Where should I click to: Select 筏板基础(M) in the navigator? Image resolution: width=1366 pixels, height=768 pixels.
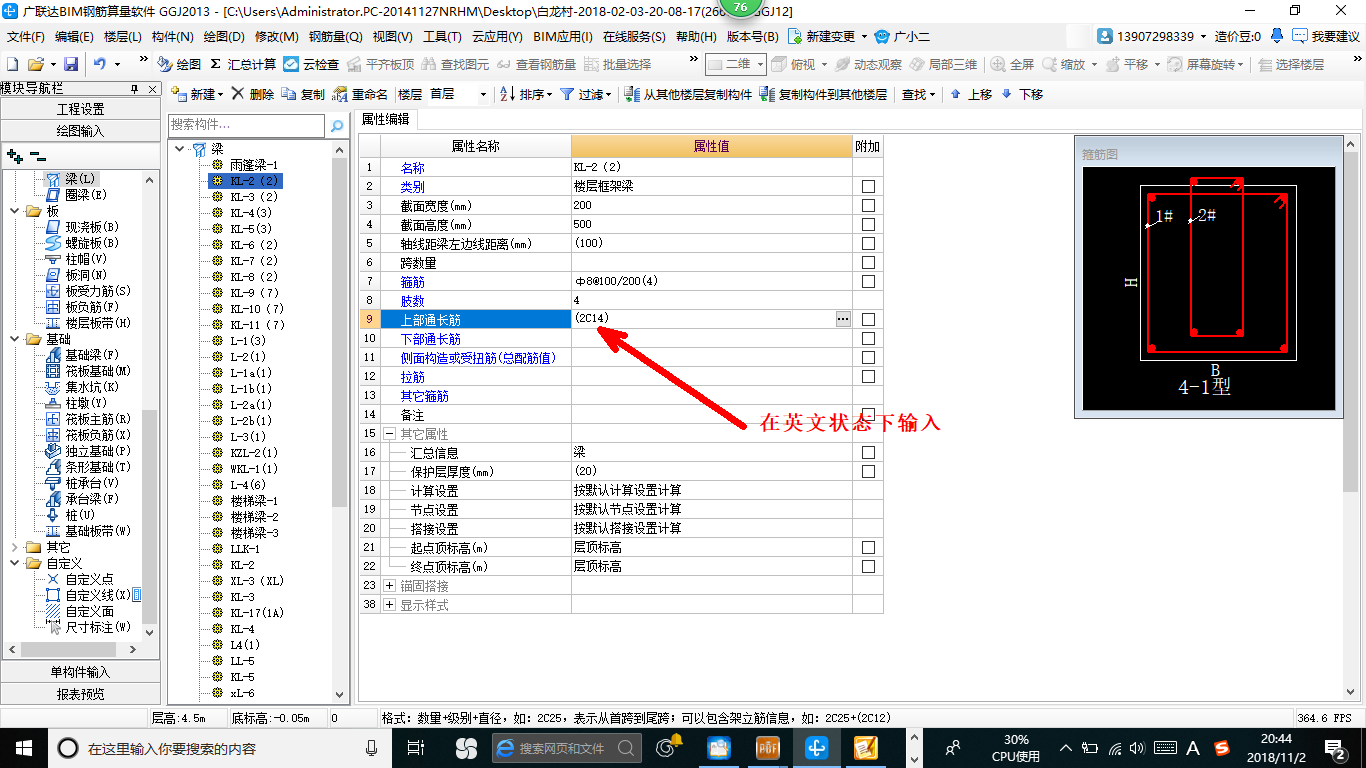point(98,371)
